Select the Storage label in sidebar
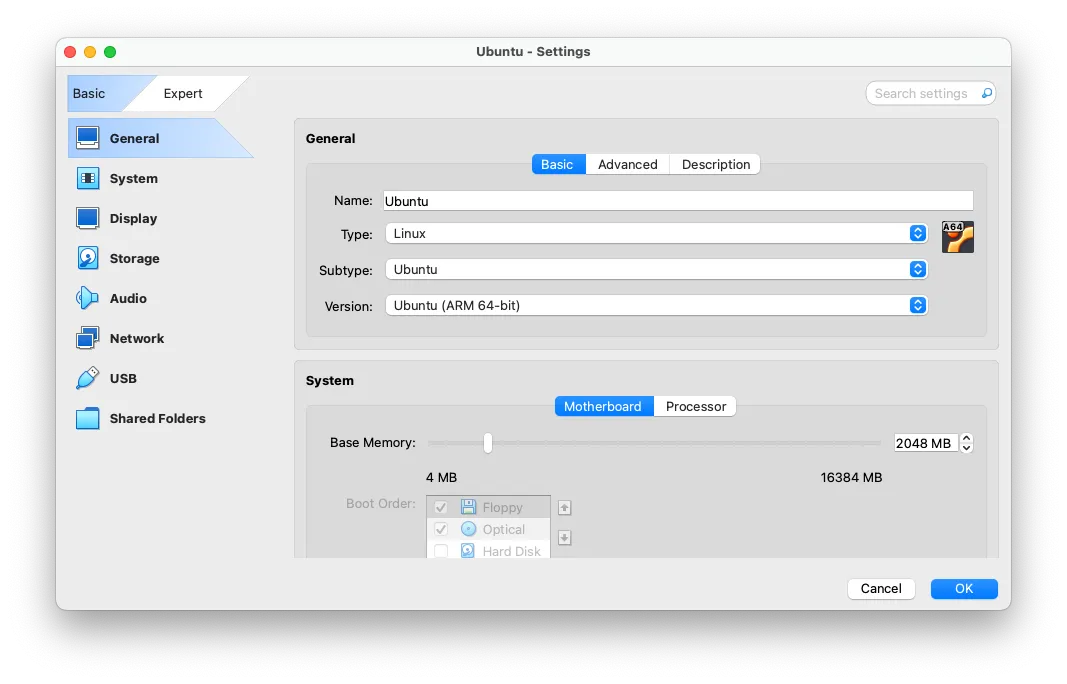The image size is (1067, 684). (135, 259)
